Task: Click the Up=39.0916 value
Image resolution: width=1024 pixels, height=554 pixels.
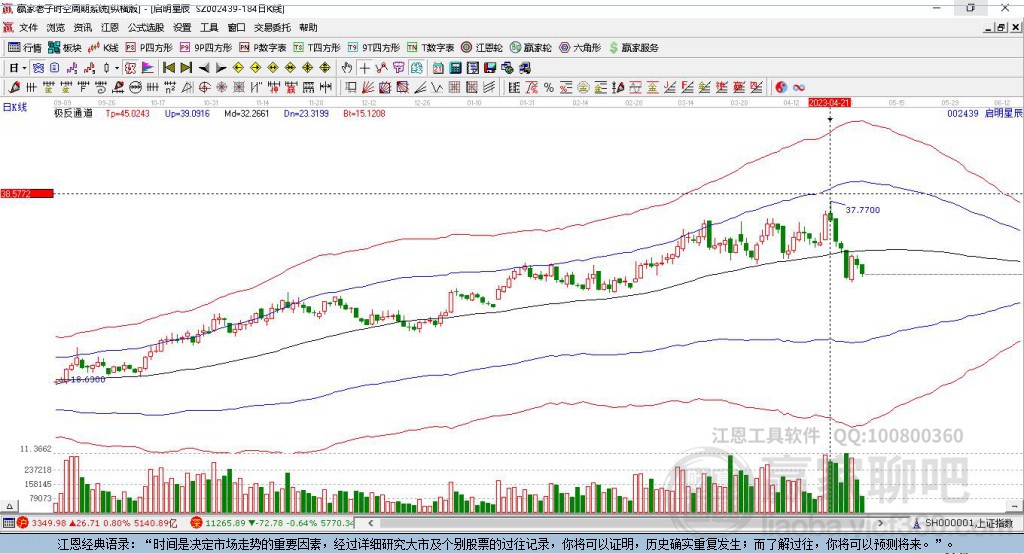Action: (x=187, y=114)
